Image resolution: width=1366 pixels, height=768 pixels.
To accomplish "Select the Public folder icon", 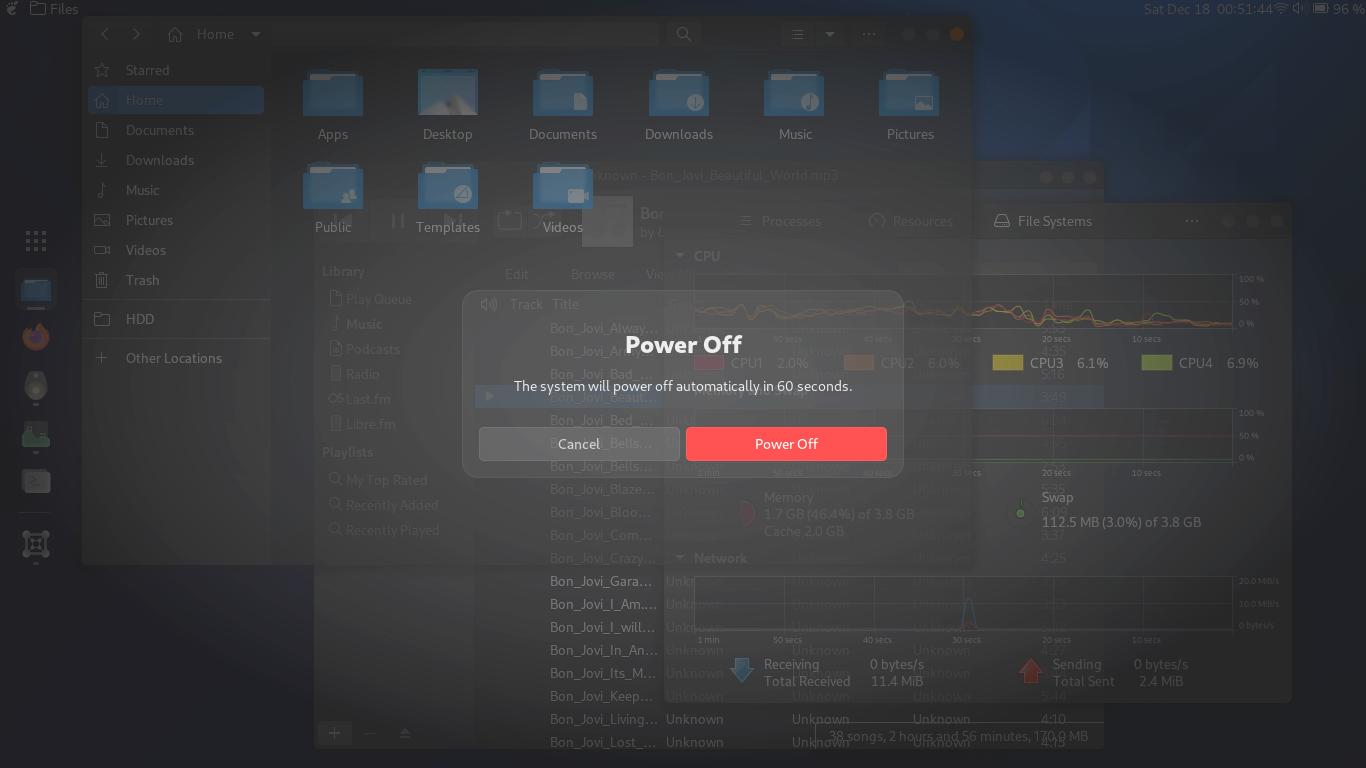I will [333, 188].
